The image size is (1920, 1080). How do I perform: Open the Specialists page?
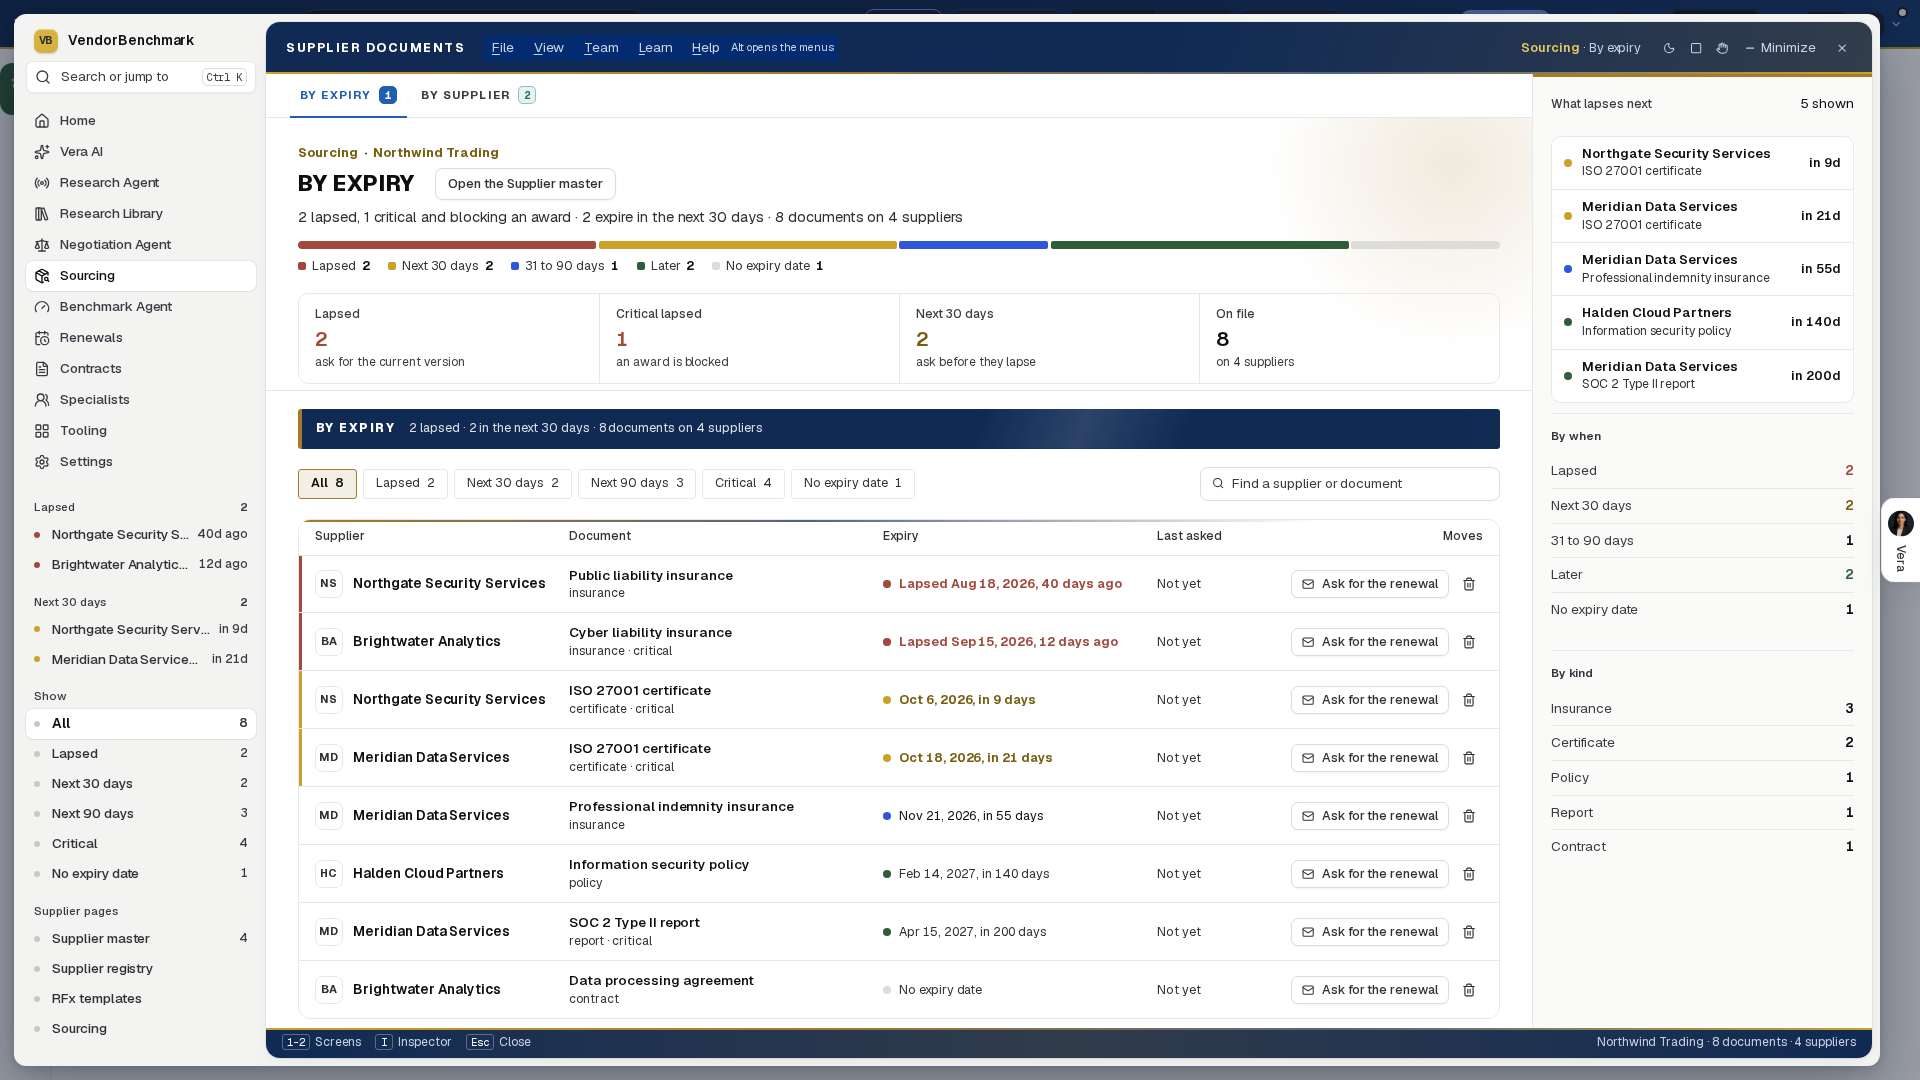click(x=141, y=400)
